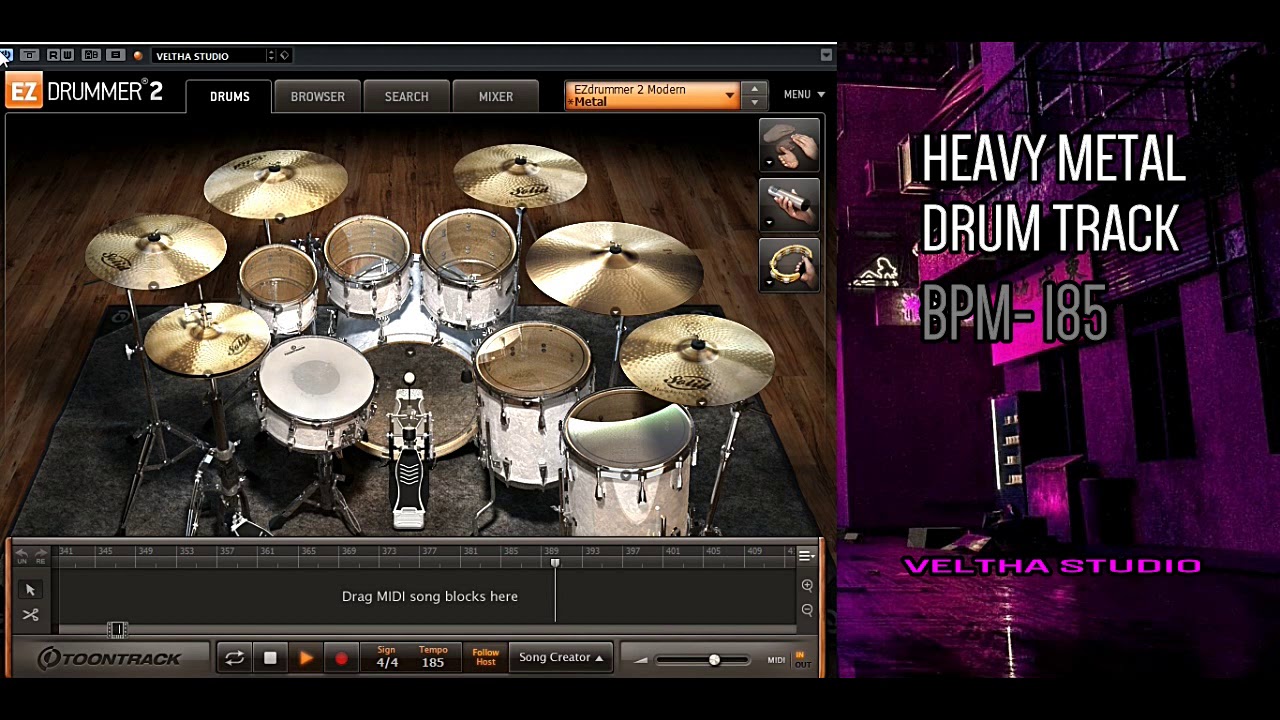Click the diamond preset icon after VELTHA STUDIO
The width and height of the screenshot is (1280, 720).
coord(285,56)
